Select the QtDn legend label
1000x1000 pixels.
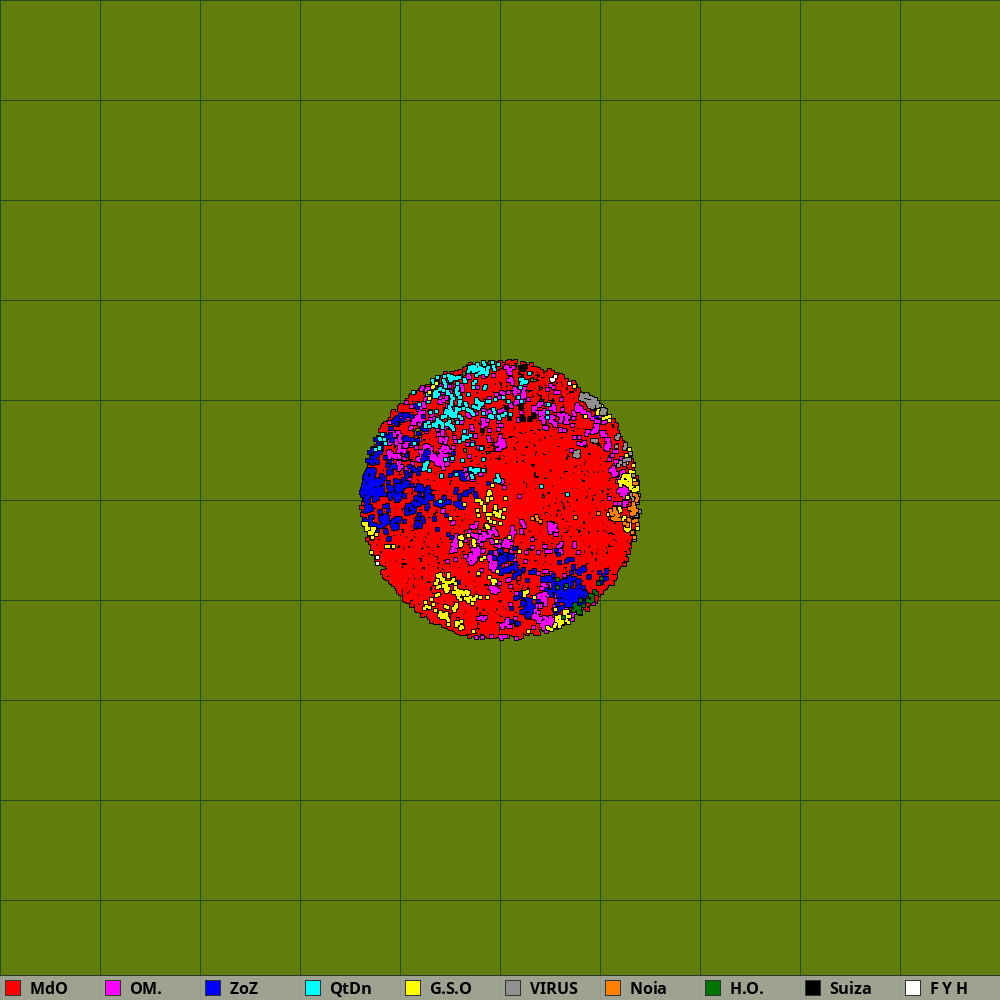350,988
